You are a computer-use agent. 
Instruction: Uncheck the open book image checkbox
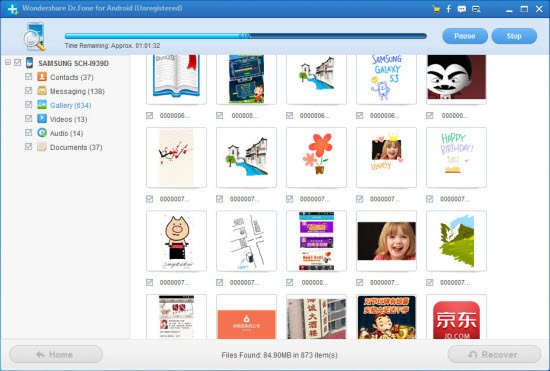[x=149, y=115]
